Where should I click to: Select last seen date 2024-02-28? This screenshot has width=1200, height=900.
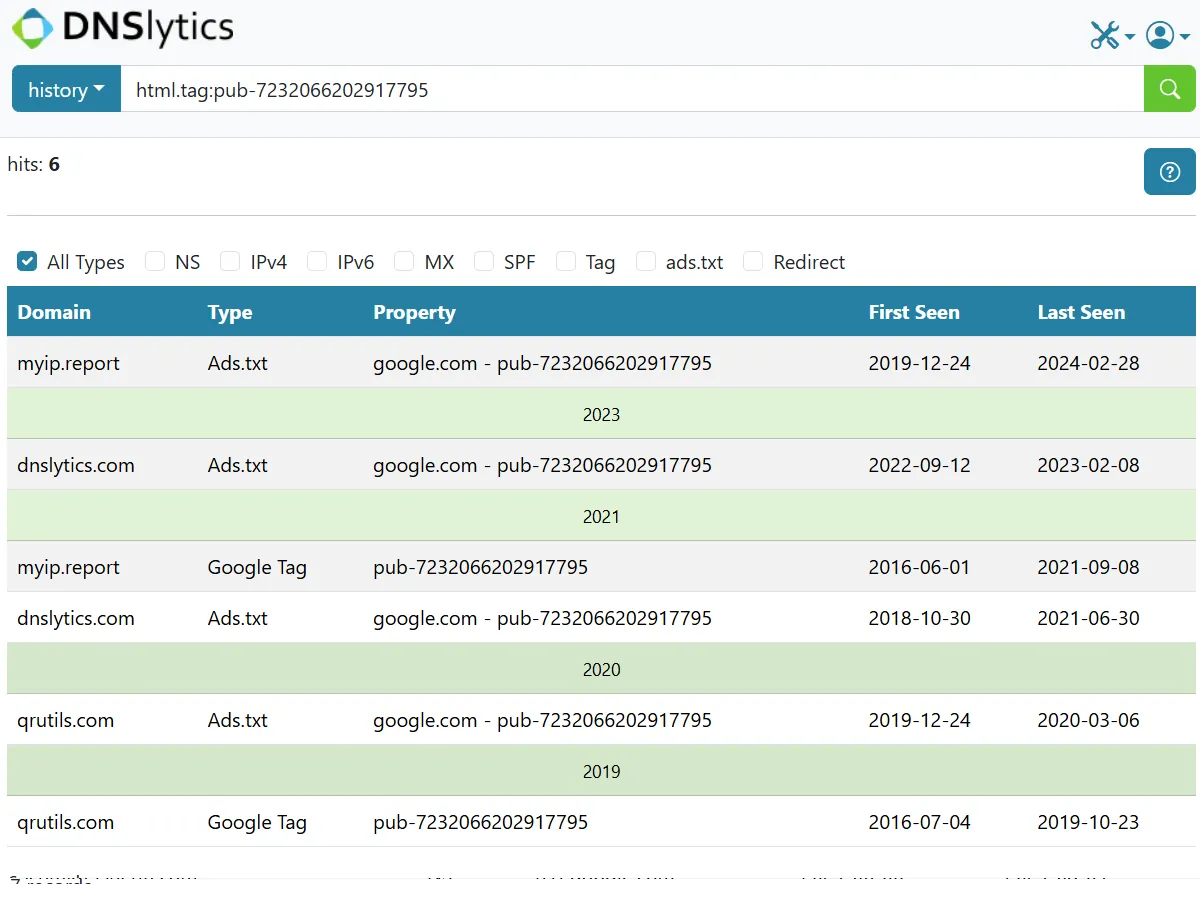click(x=1088, y=363)
